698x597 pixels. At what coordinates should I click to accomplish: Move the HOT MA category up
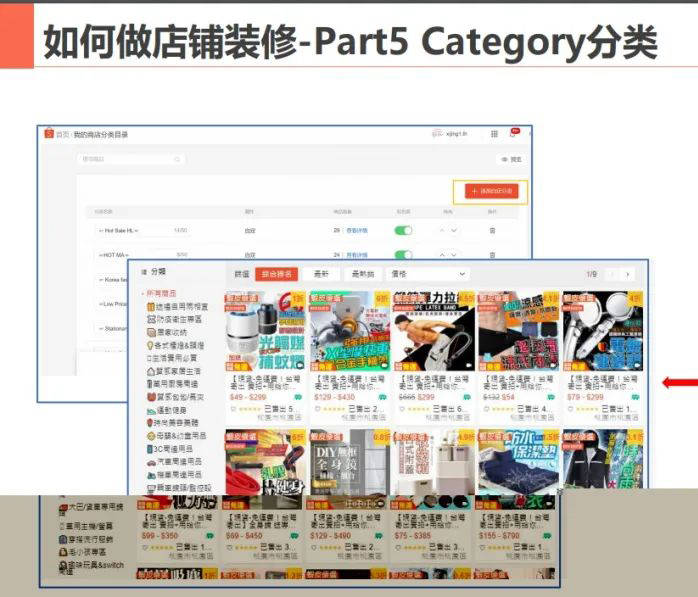pos(442,255)
